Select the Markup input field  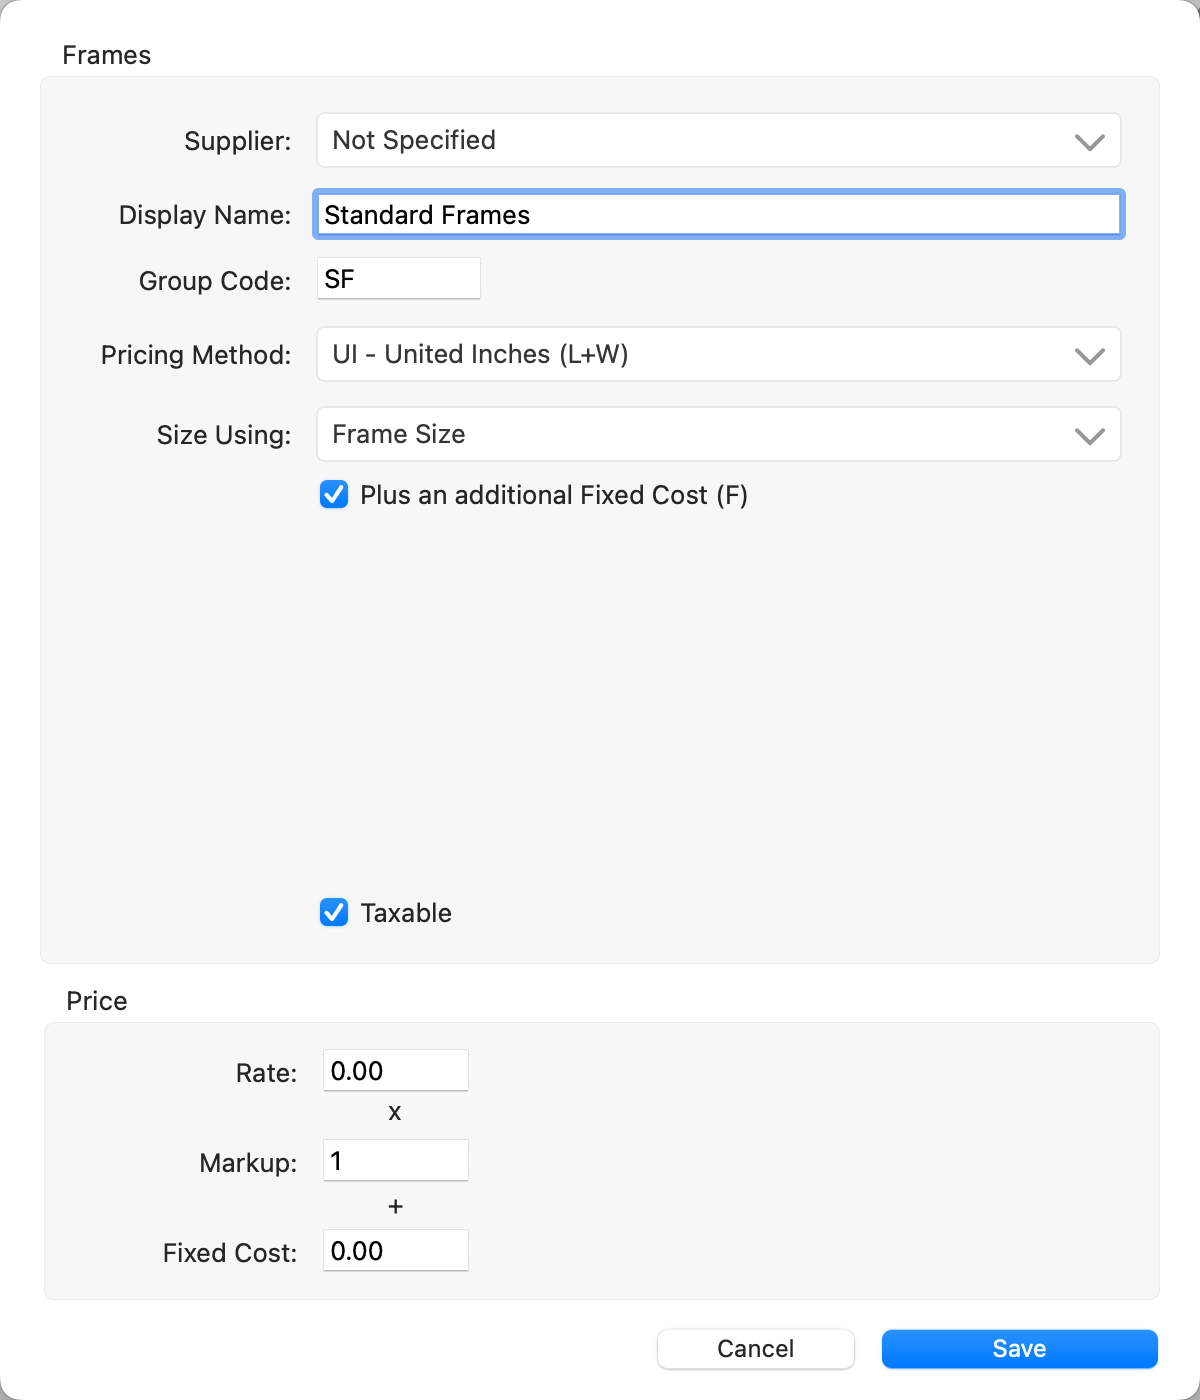(395, 1161)
